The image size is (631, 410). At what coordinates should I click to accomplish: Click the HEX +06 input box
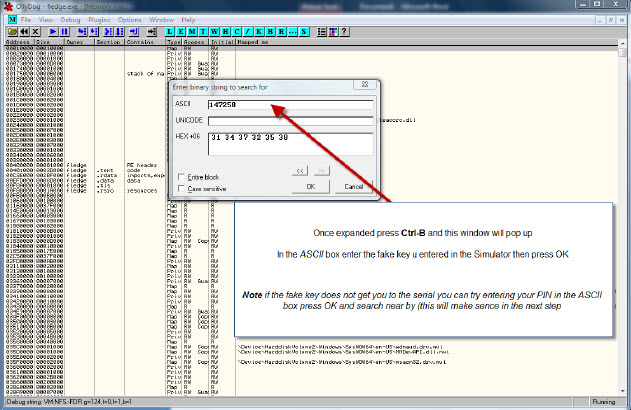click(291, 144)
